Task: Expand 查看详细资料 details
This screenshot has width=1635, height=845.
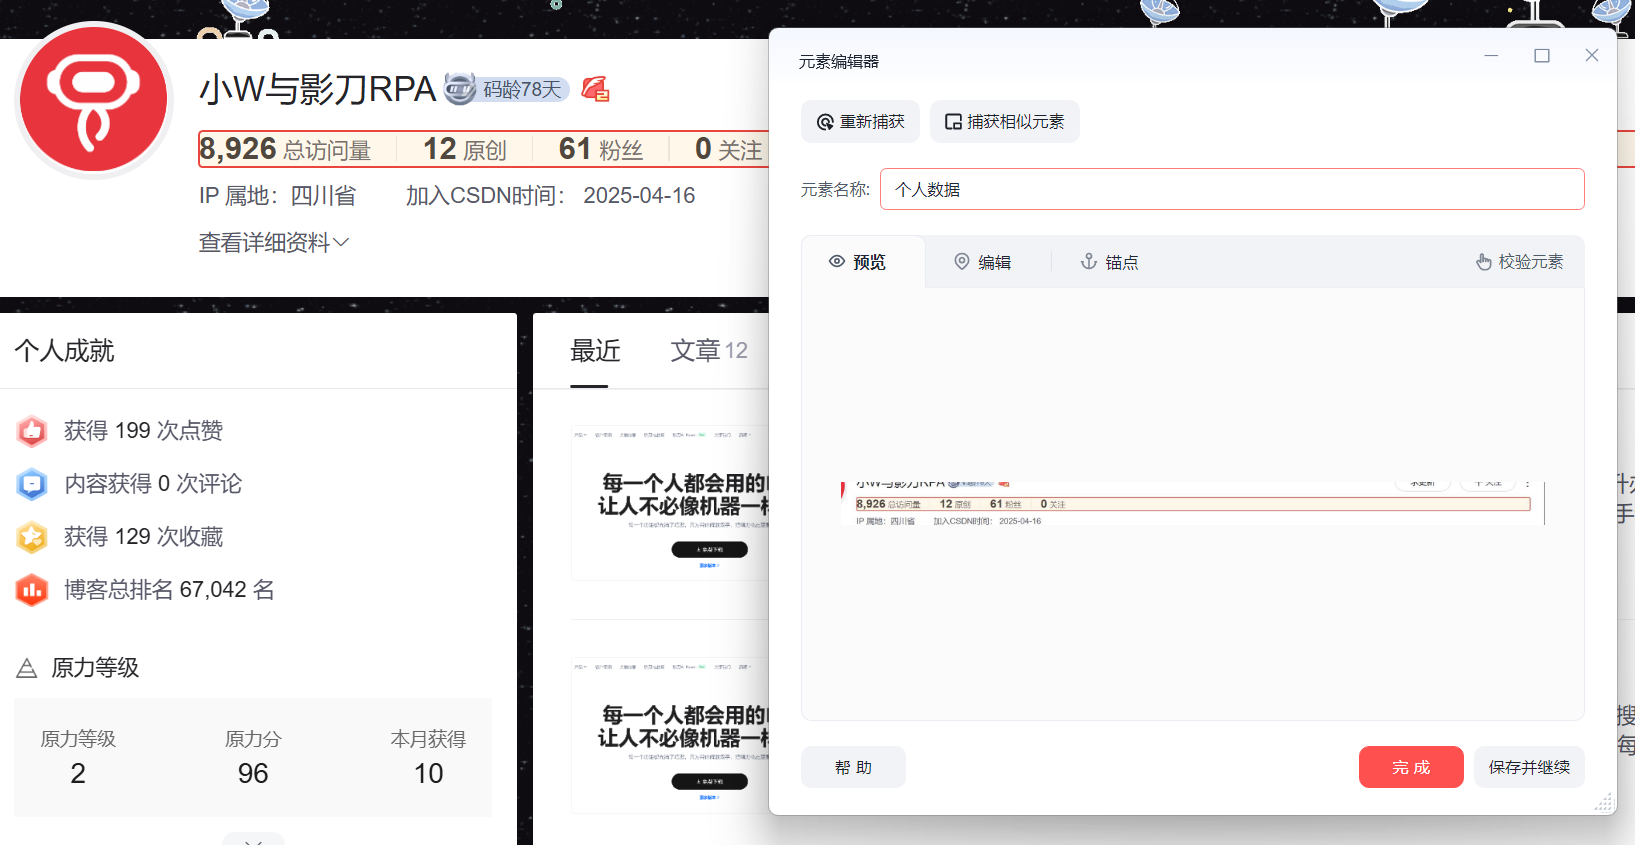Action: coord(273,242)
